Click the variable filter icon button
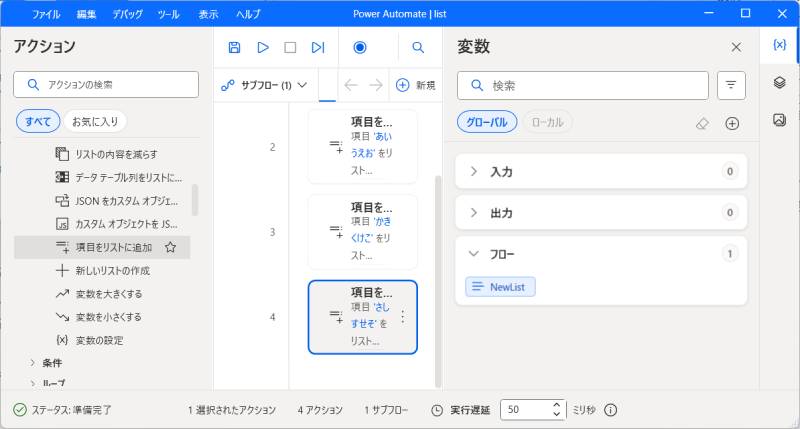Viewport: 800px width, 429px height. click(731, 85)
